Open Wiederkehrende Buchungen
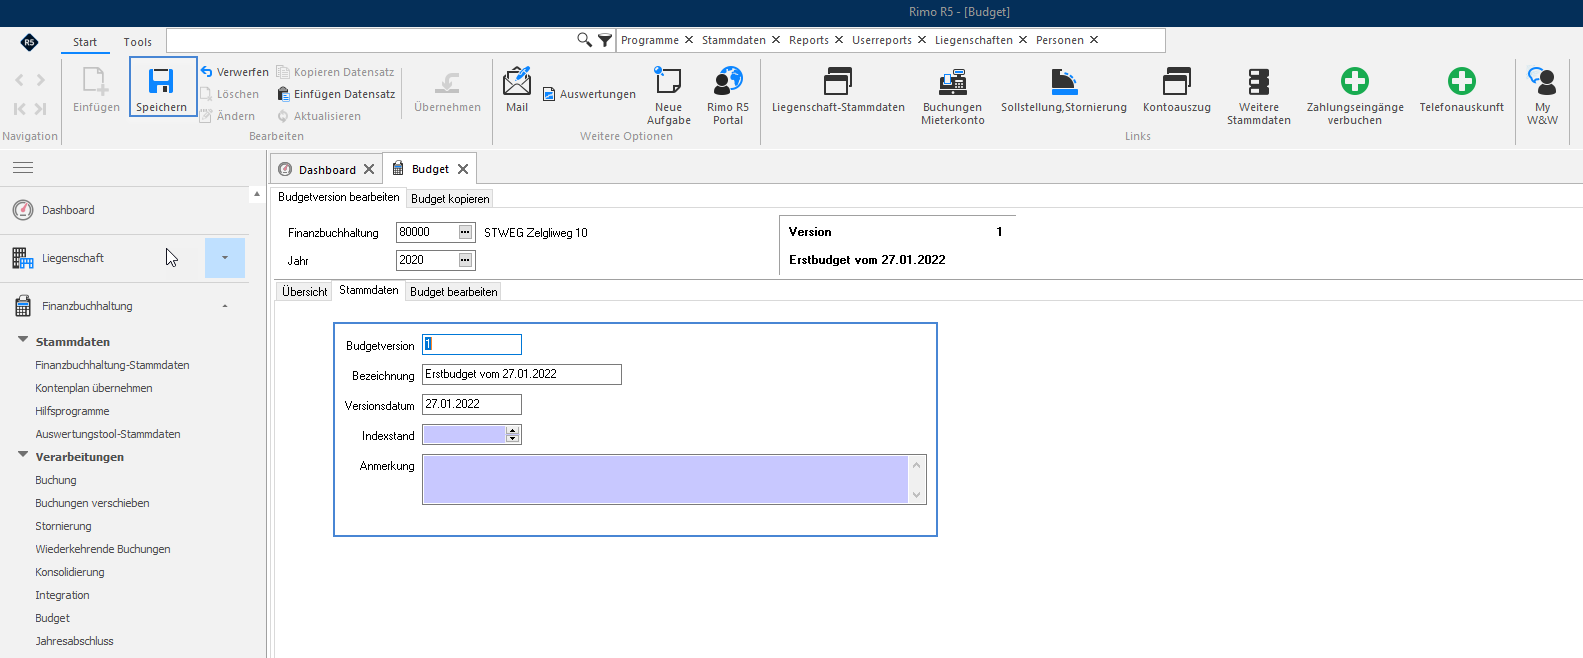The image size is (1583, 658). pos(103,549)
